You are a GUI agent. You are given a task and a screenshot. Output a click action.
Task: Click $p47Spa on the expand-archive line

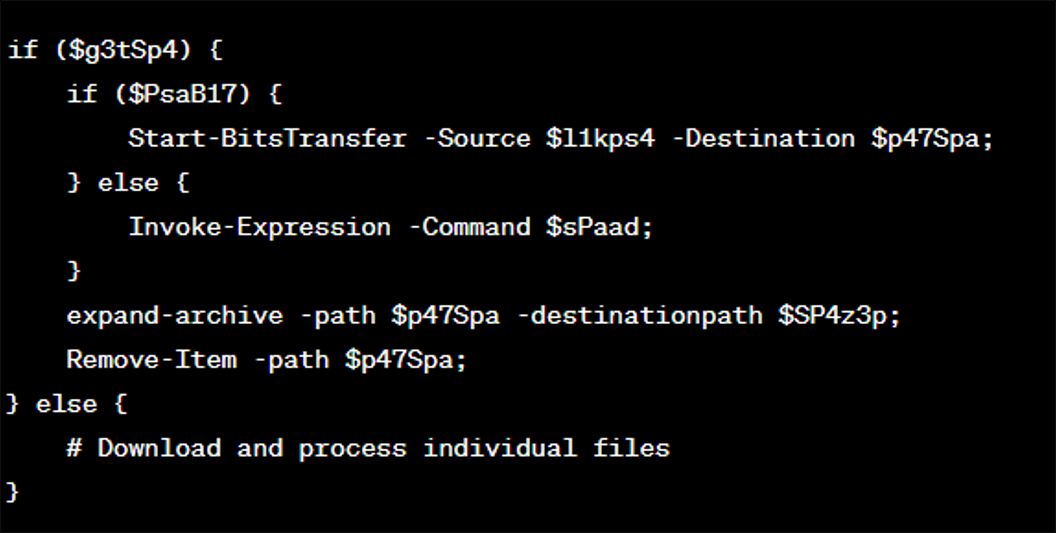click(x=445, y=316)
